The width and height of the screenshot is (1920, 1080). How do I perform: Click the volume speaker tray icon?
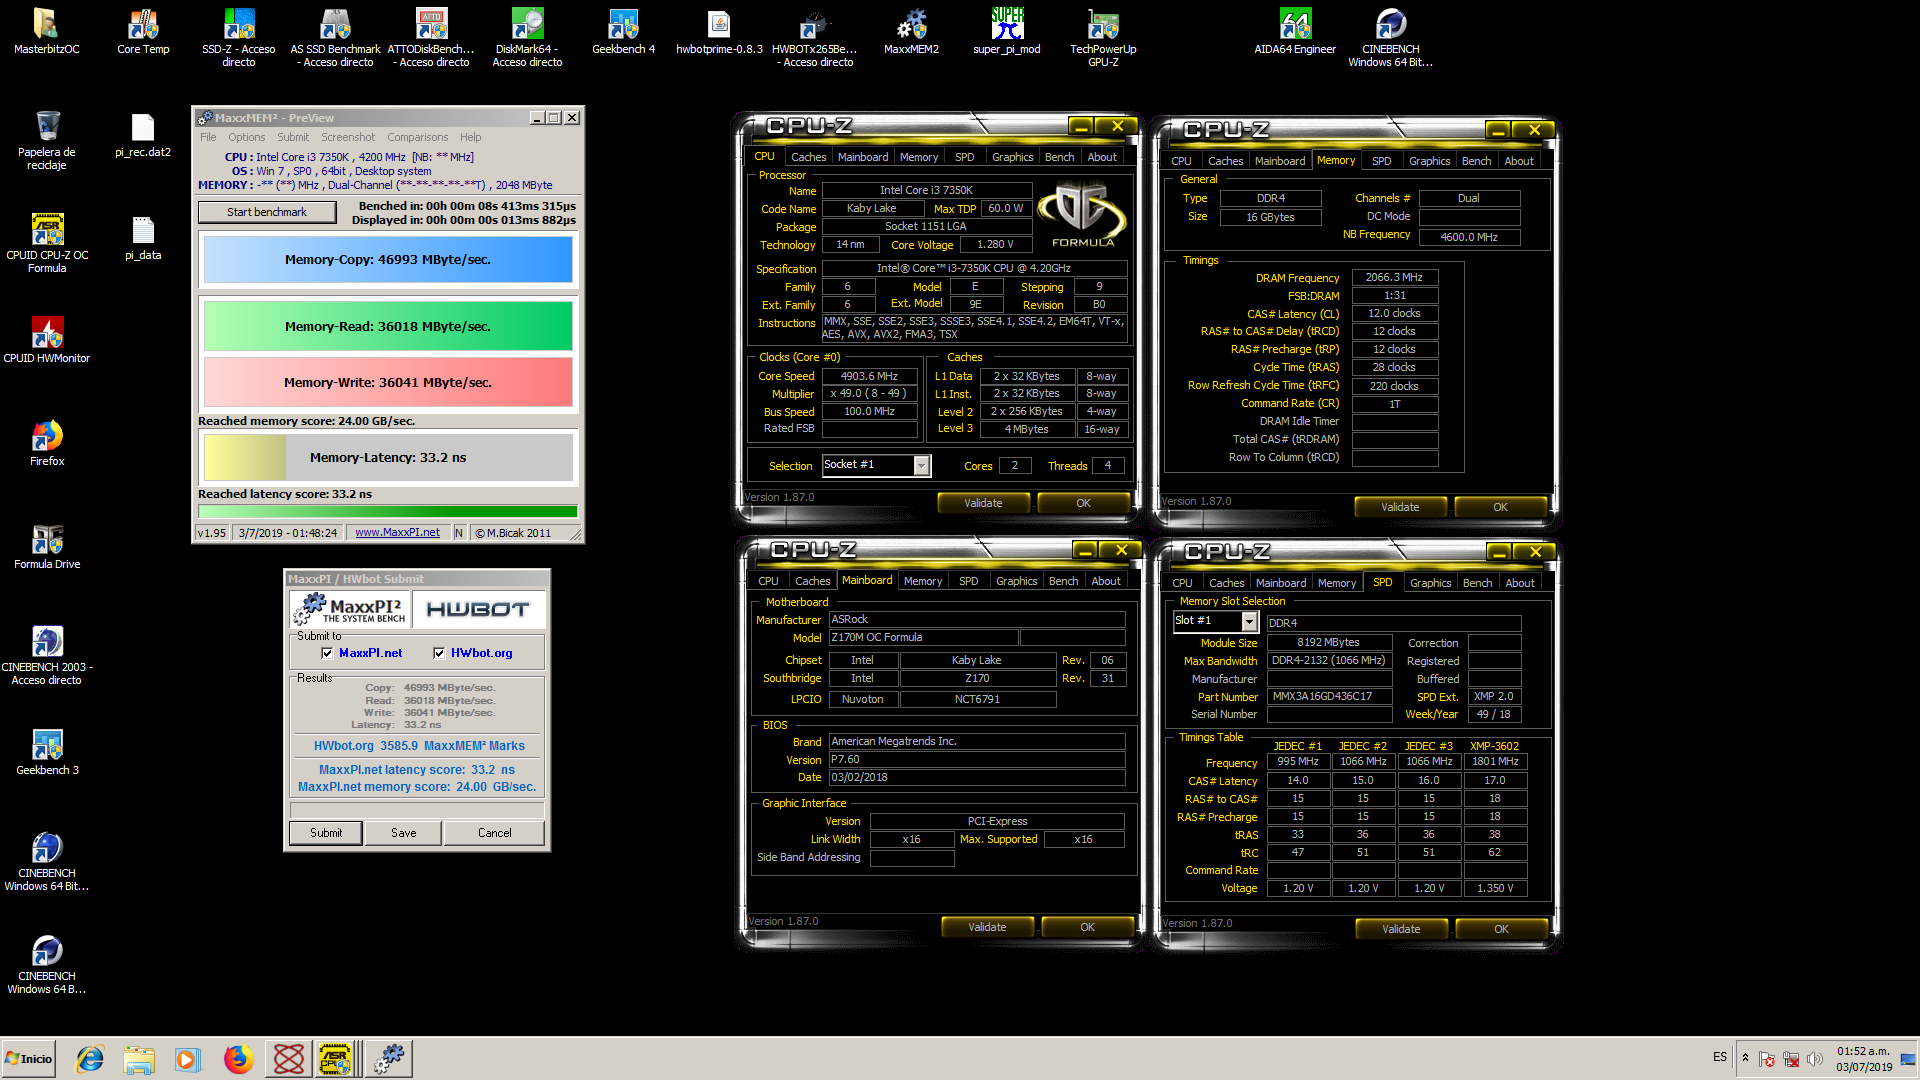click(x=1815, y=1059)
